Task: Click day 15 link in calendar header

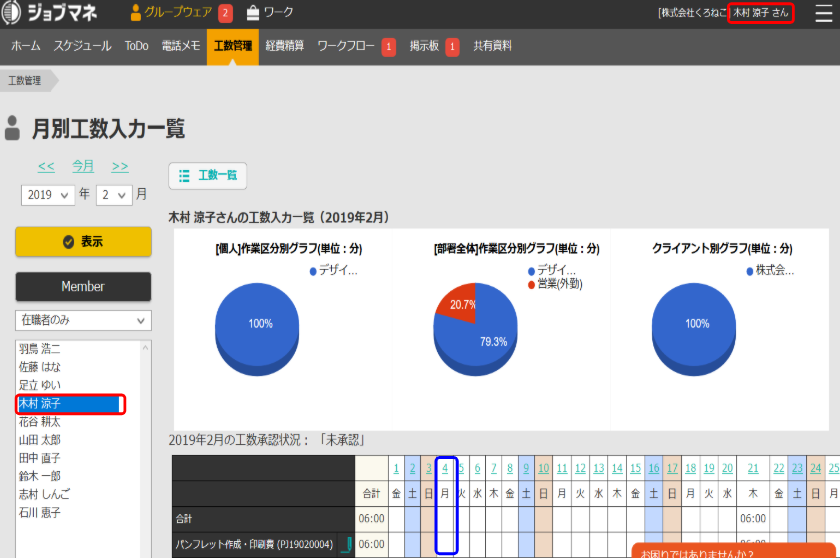Action: click(x=635, y=469)
